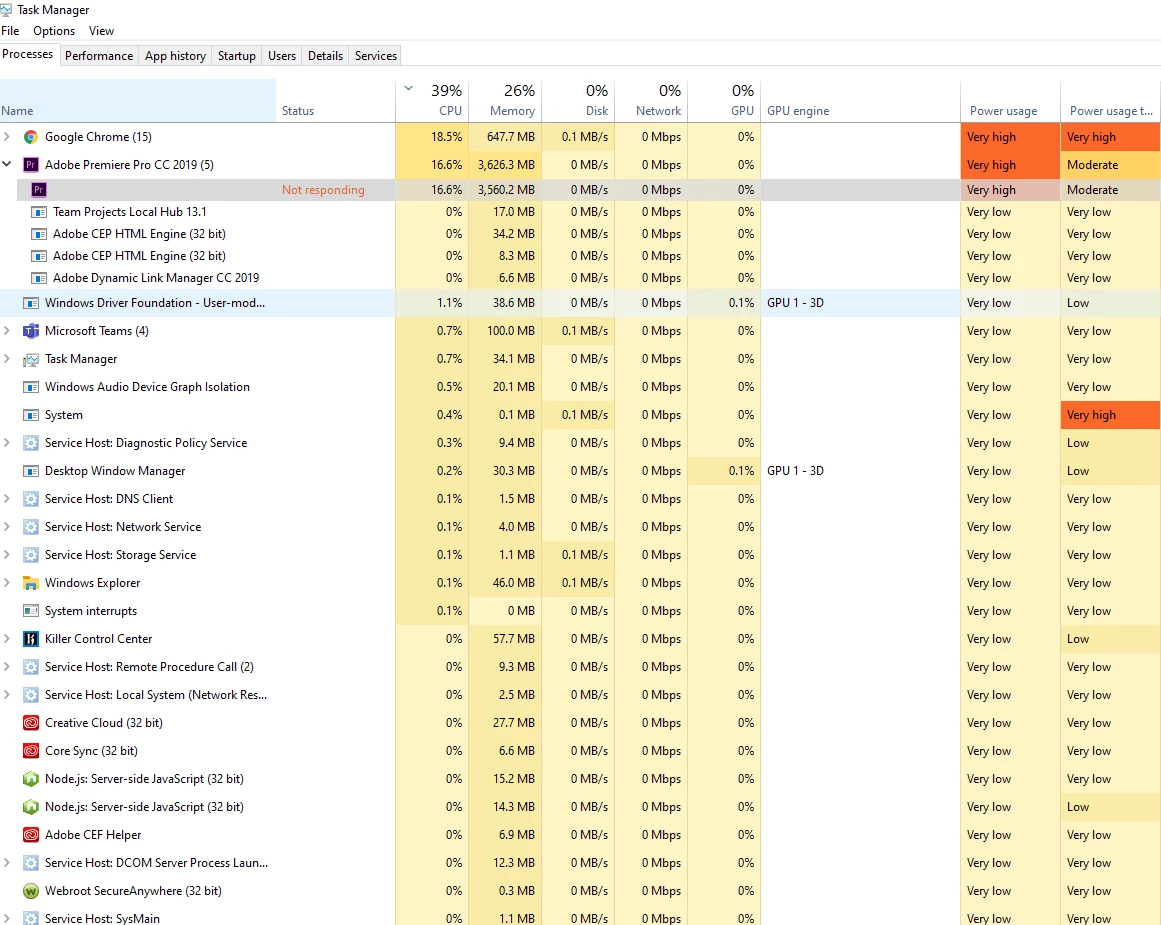1161x925 pixels.
Task: Click the Service Host DNS Client icon
Action: [30, 499]
